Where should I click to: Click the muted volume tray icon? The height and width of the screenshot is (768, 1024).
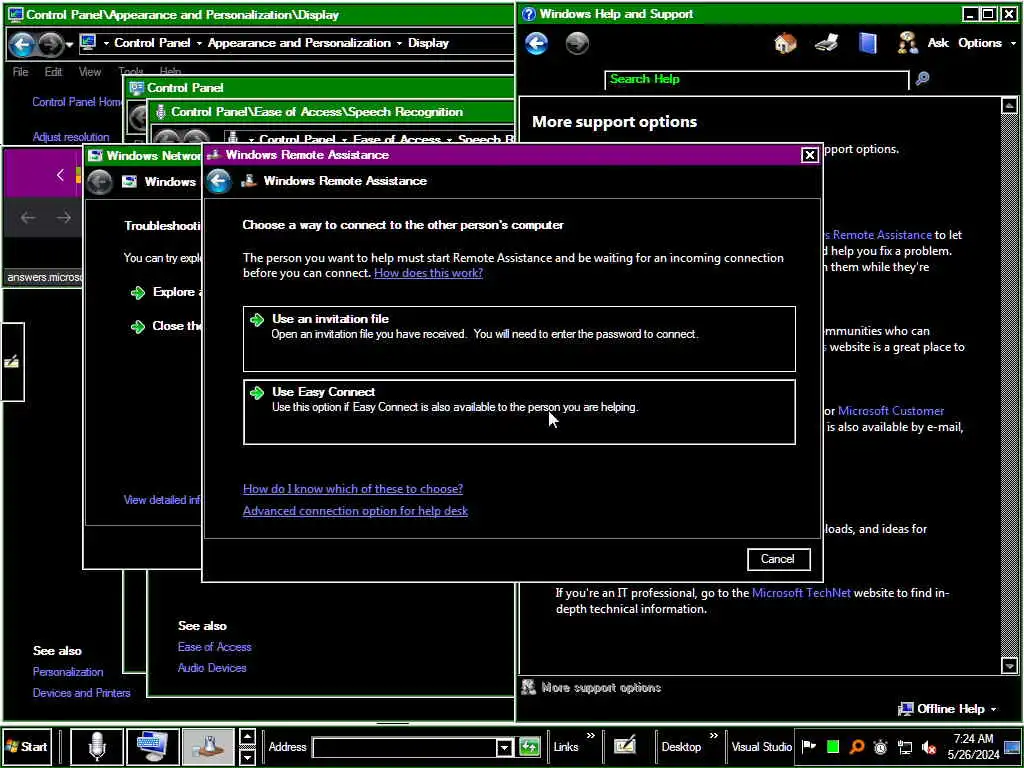click(929, 747)
